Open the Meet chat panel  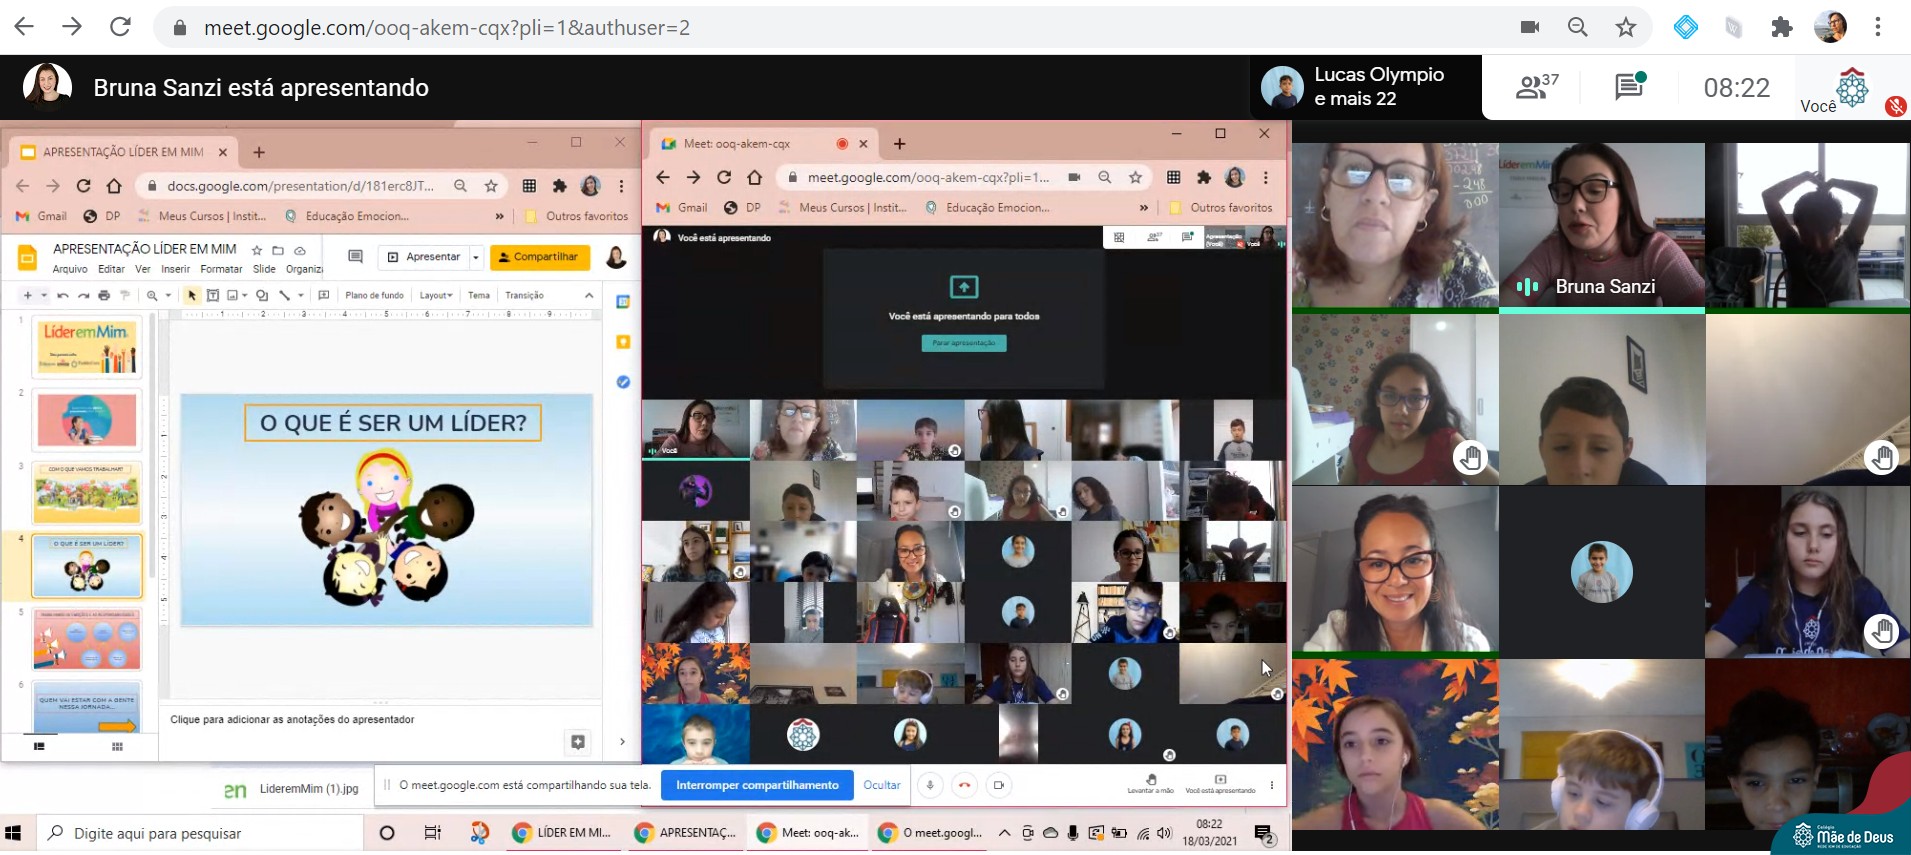click(1629, 88)
